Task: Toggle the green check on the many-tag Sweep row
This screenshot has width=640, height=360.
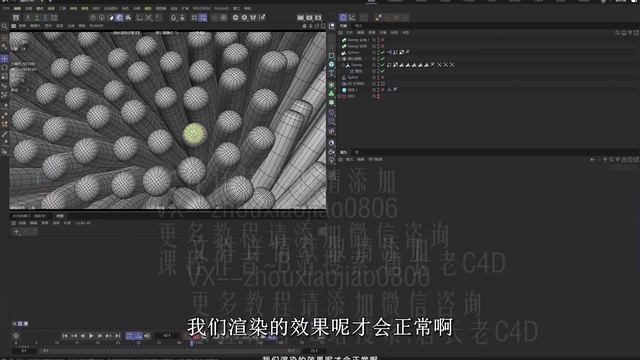Action: coord(382,65)
